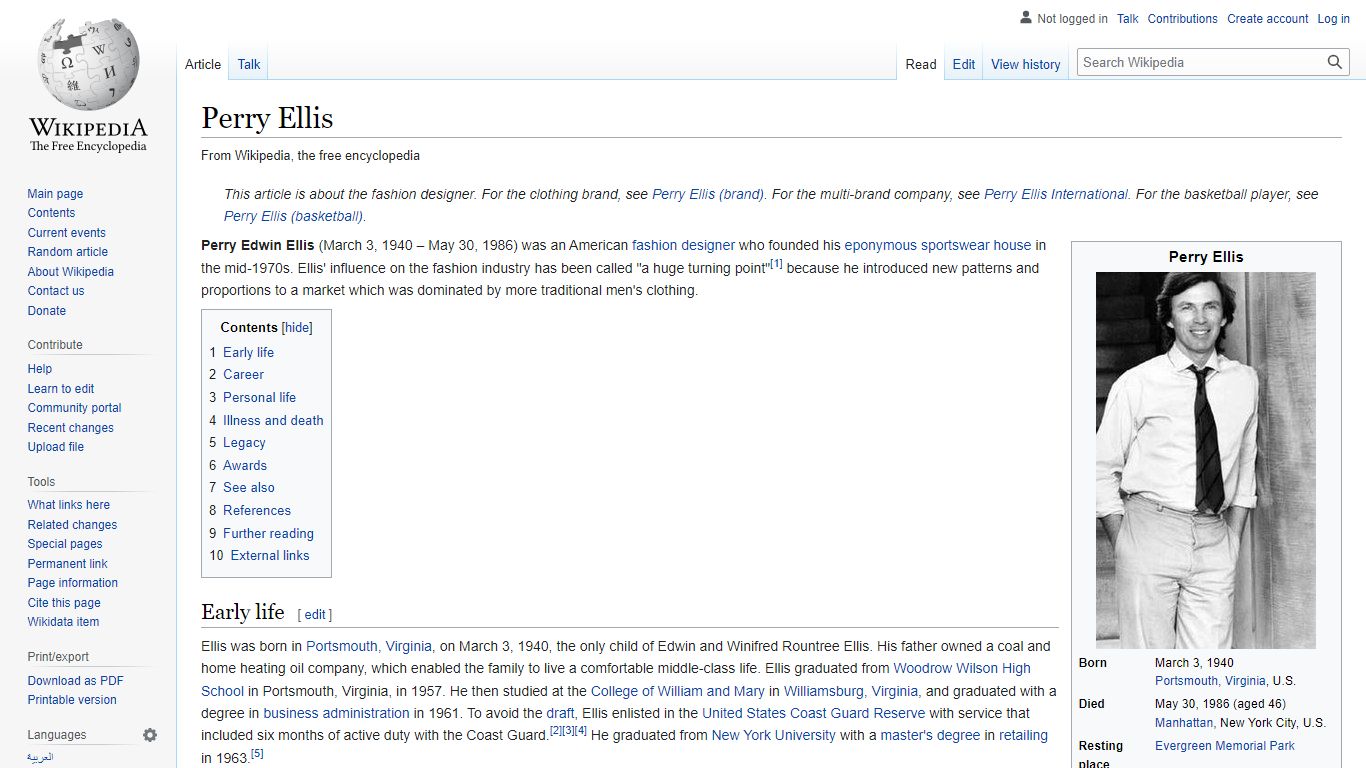
Task: Open Contents in the sidebar
Action: click(51, 213)
